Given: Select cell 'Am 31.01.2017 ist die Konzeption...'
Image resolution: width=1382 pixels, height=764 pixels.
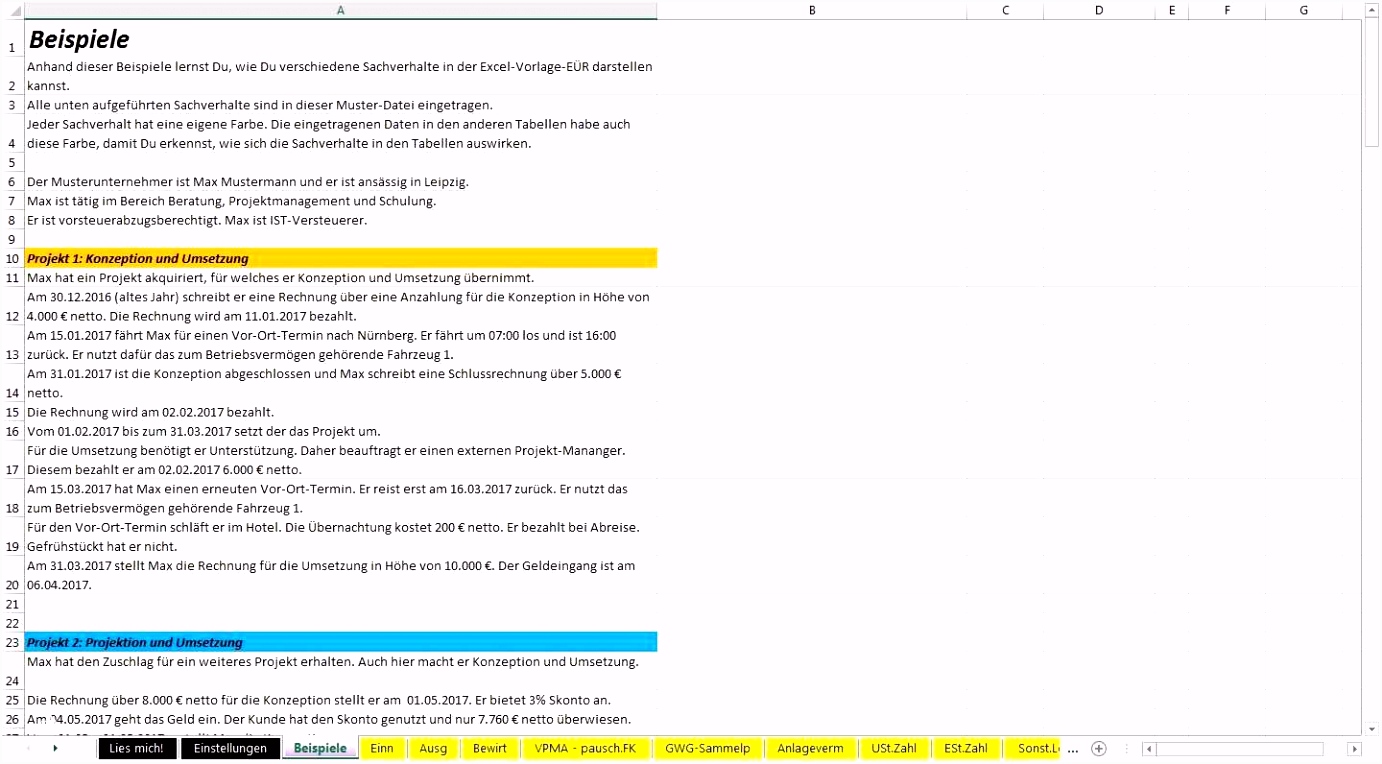Looking at the screenshot, I should [x=341, y=383].
